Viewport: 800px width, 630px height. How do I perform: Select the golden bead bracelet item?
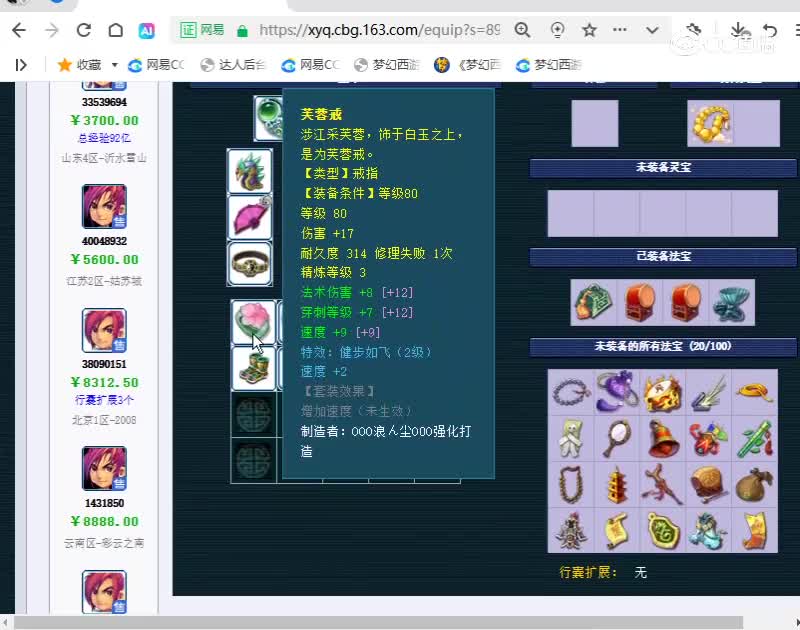710,123
